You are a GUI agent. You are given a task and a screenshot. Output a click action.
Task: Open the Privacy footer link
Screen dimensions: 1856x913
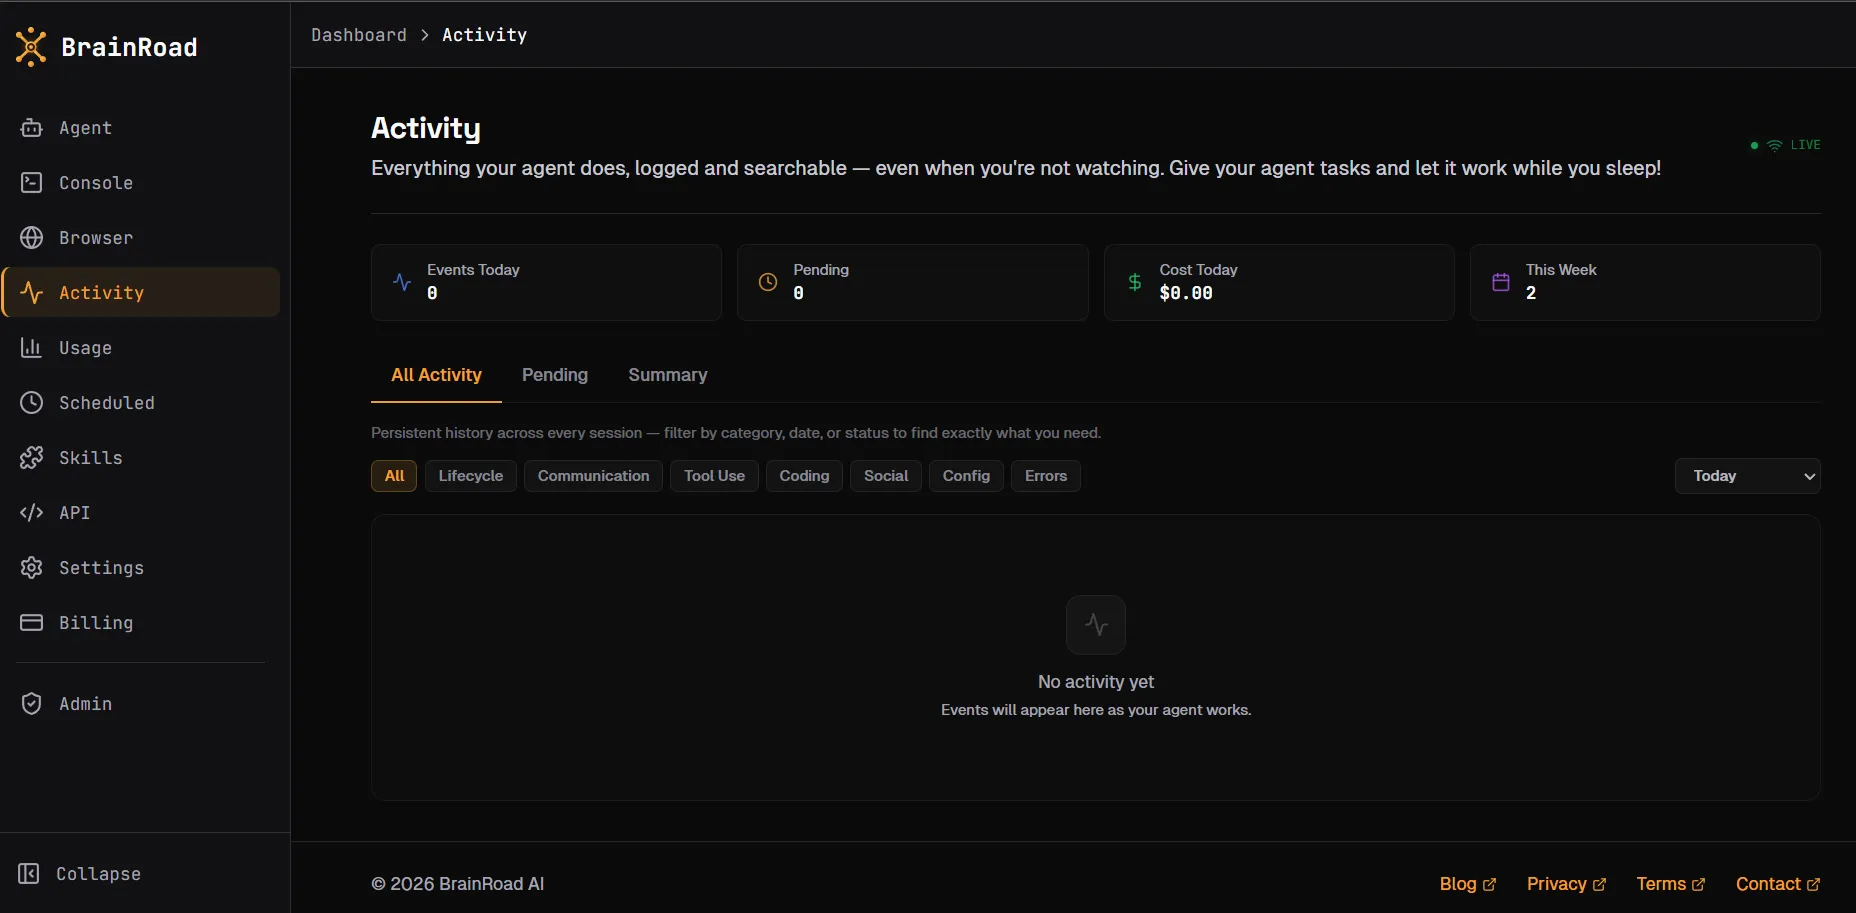click(x=1566, y=884)
